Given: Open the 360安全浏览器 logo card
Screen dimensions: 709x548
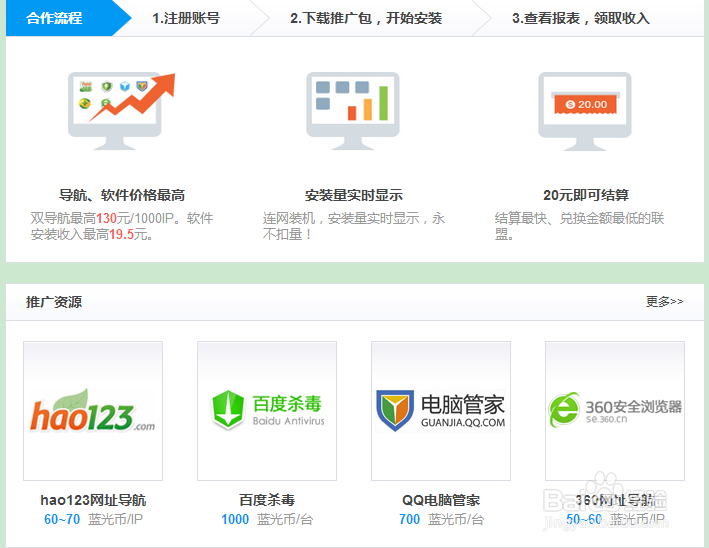Looking at the screenshot, I should pos(615,411).
